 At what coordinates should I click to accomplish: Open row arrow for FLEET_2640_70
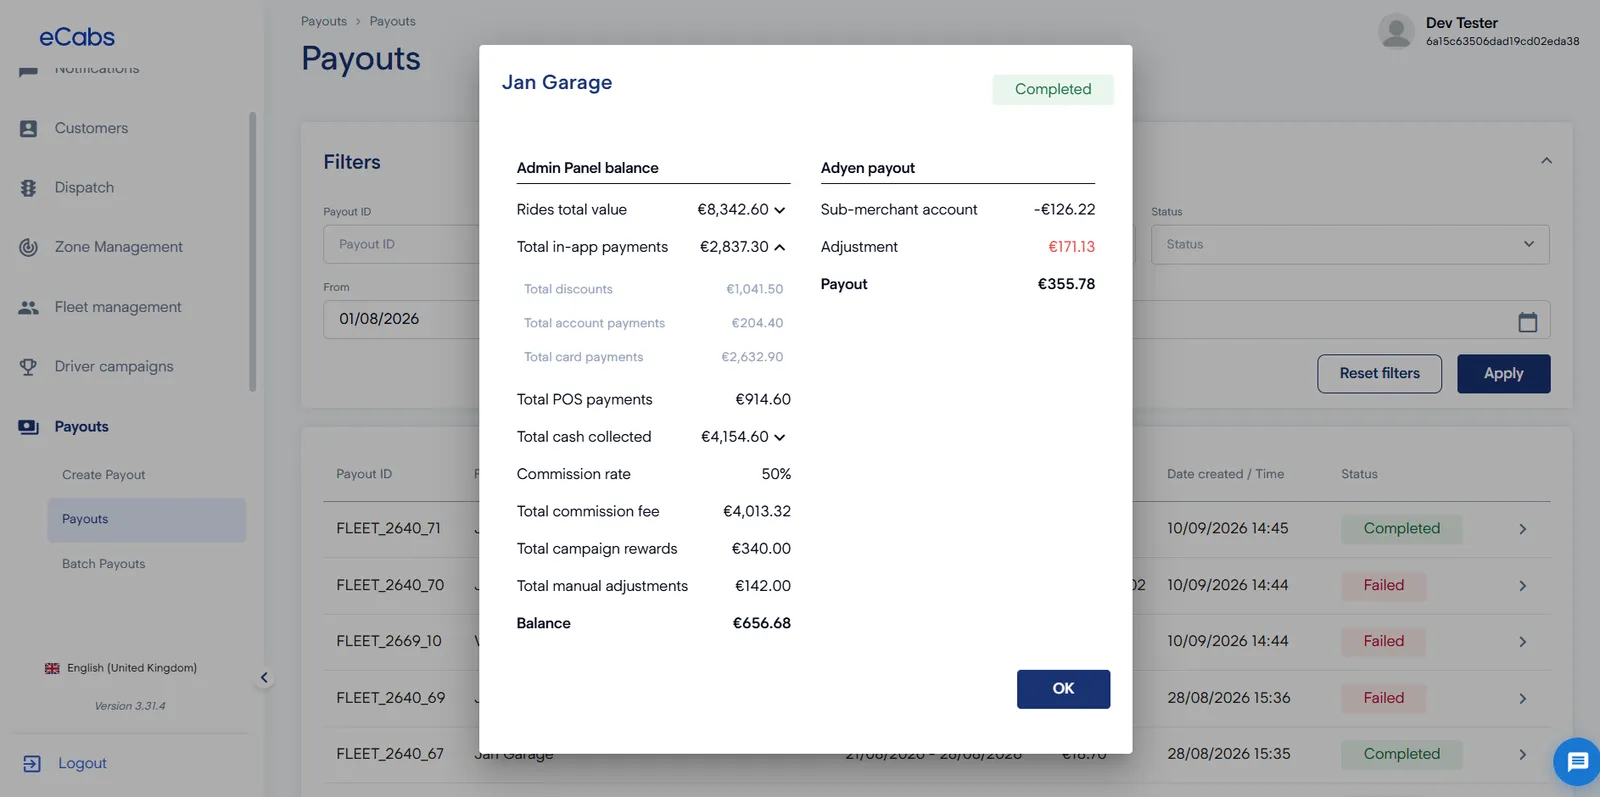pos(1522,586)
